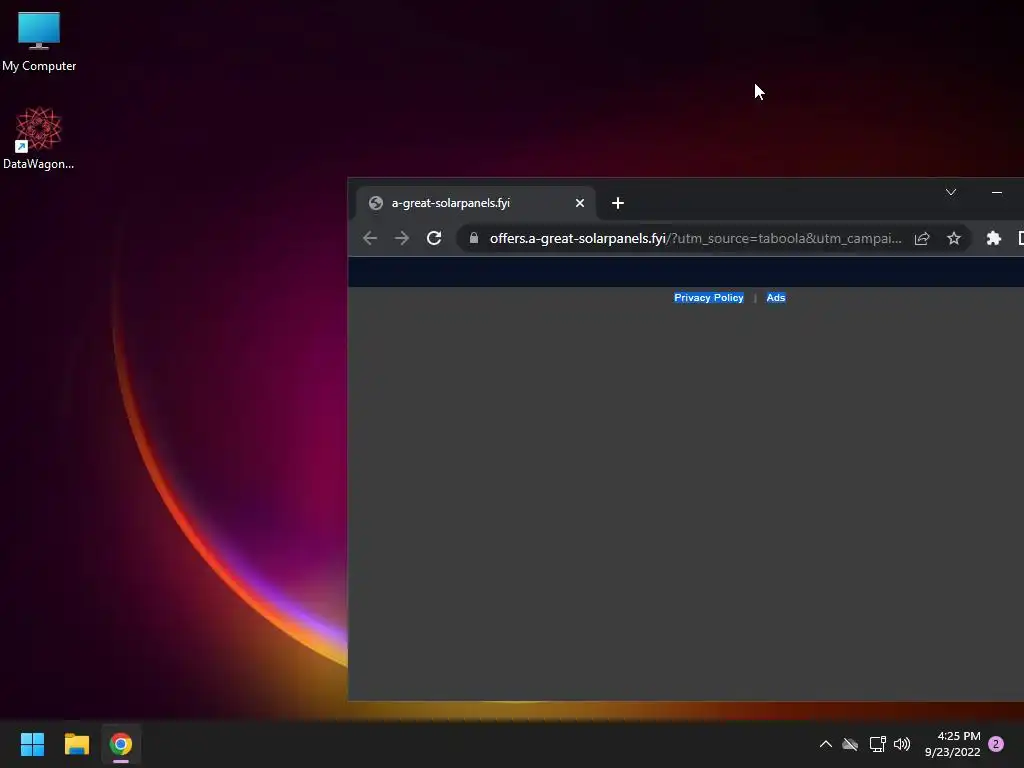Screen dimensions: 1024x768
Task: Open My Computer desktop icon
Action: pos(39,41)
